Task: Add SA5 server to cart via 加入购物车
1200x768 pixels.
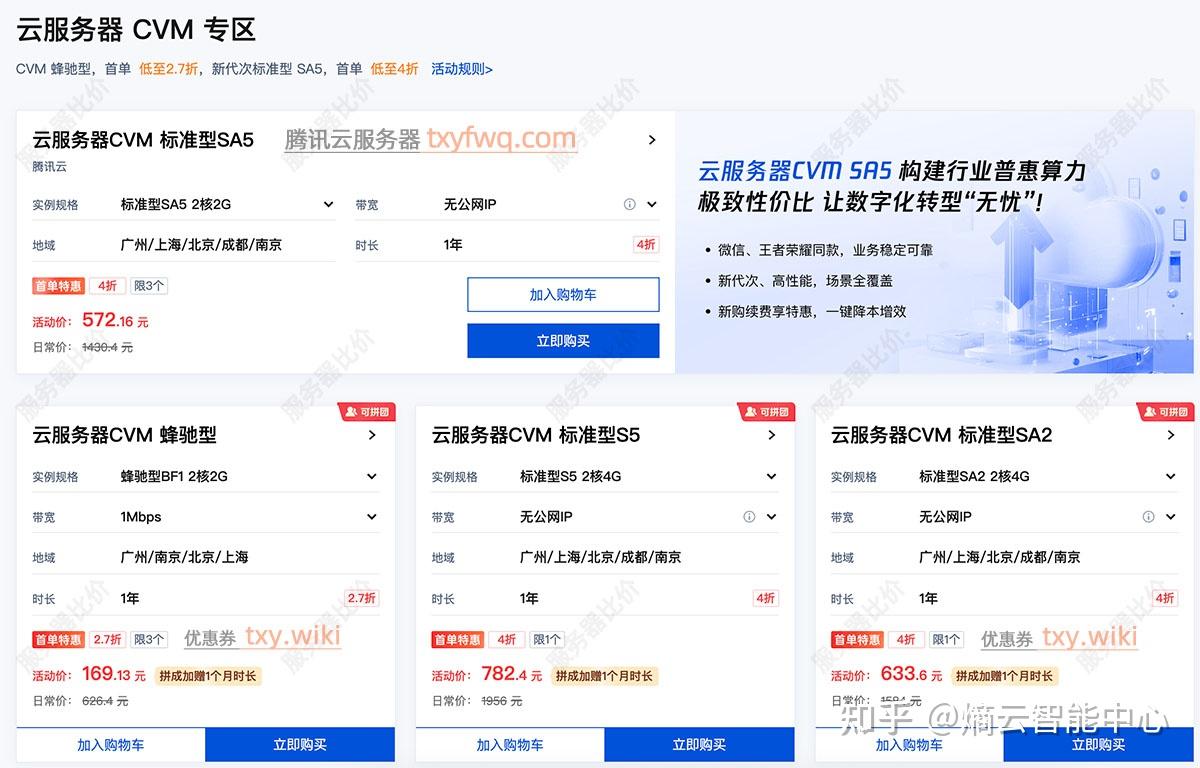Action: (x=563, y=294)
